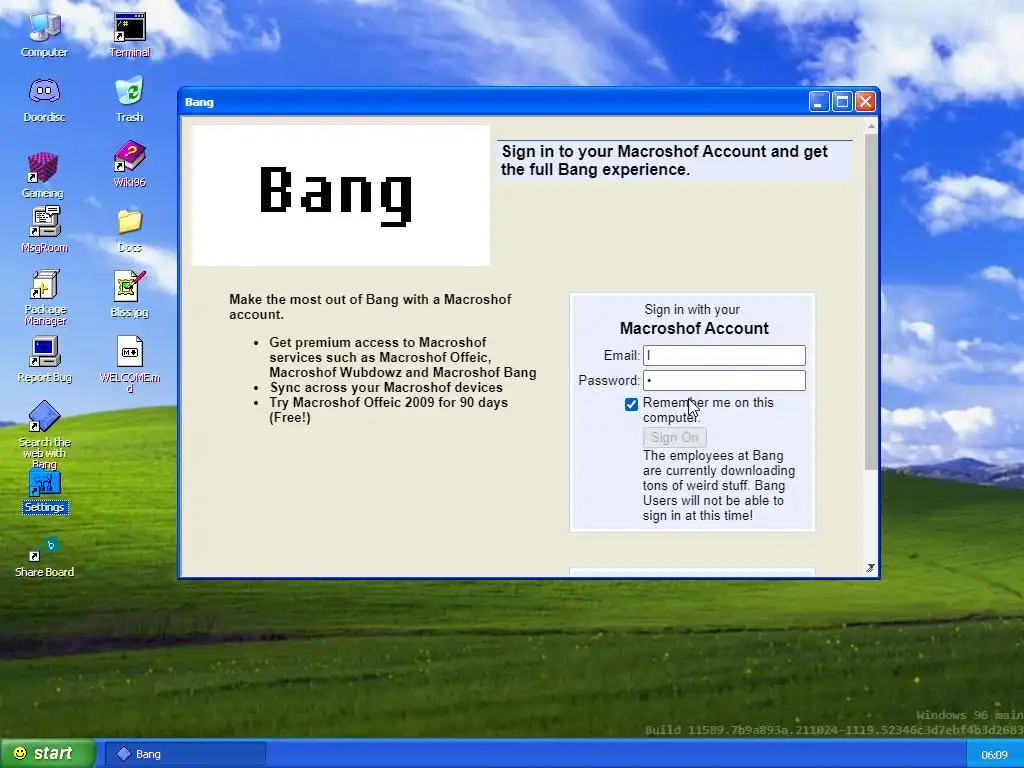The height and width of the screenshot is (768, 1024).
Task: Open the Trash icon on desktop
Action: click(129, 99)
